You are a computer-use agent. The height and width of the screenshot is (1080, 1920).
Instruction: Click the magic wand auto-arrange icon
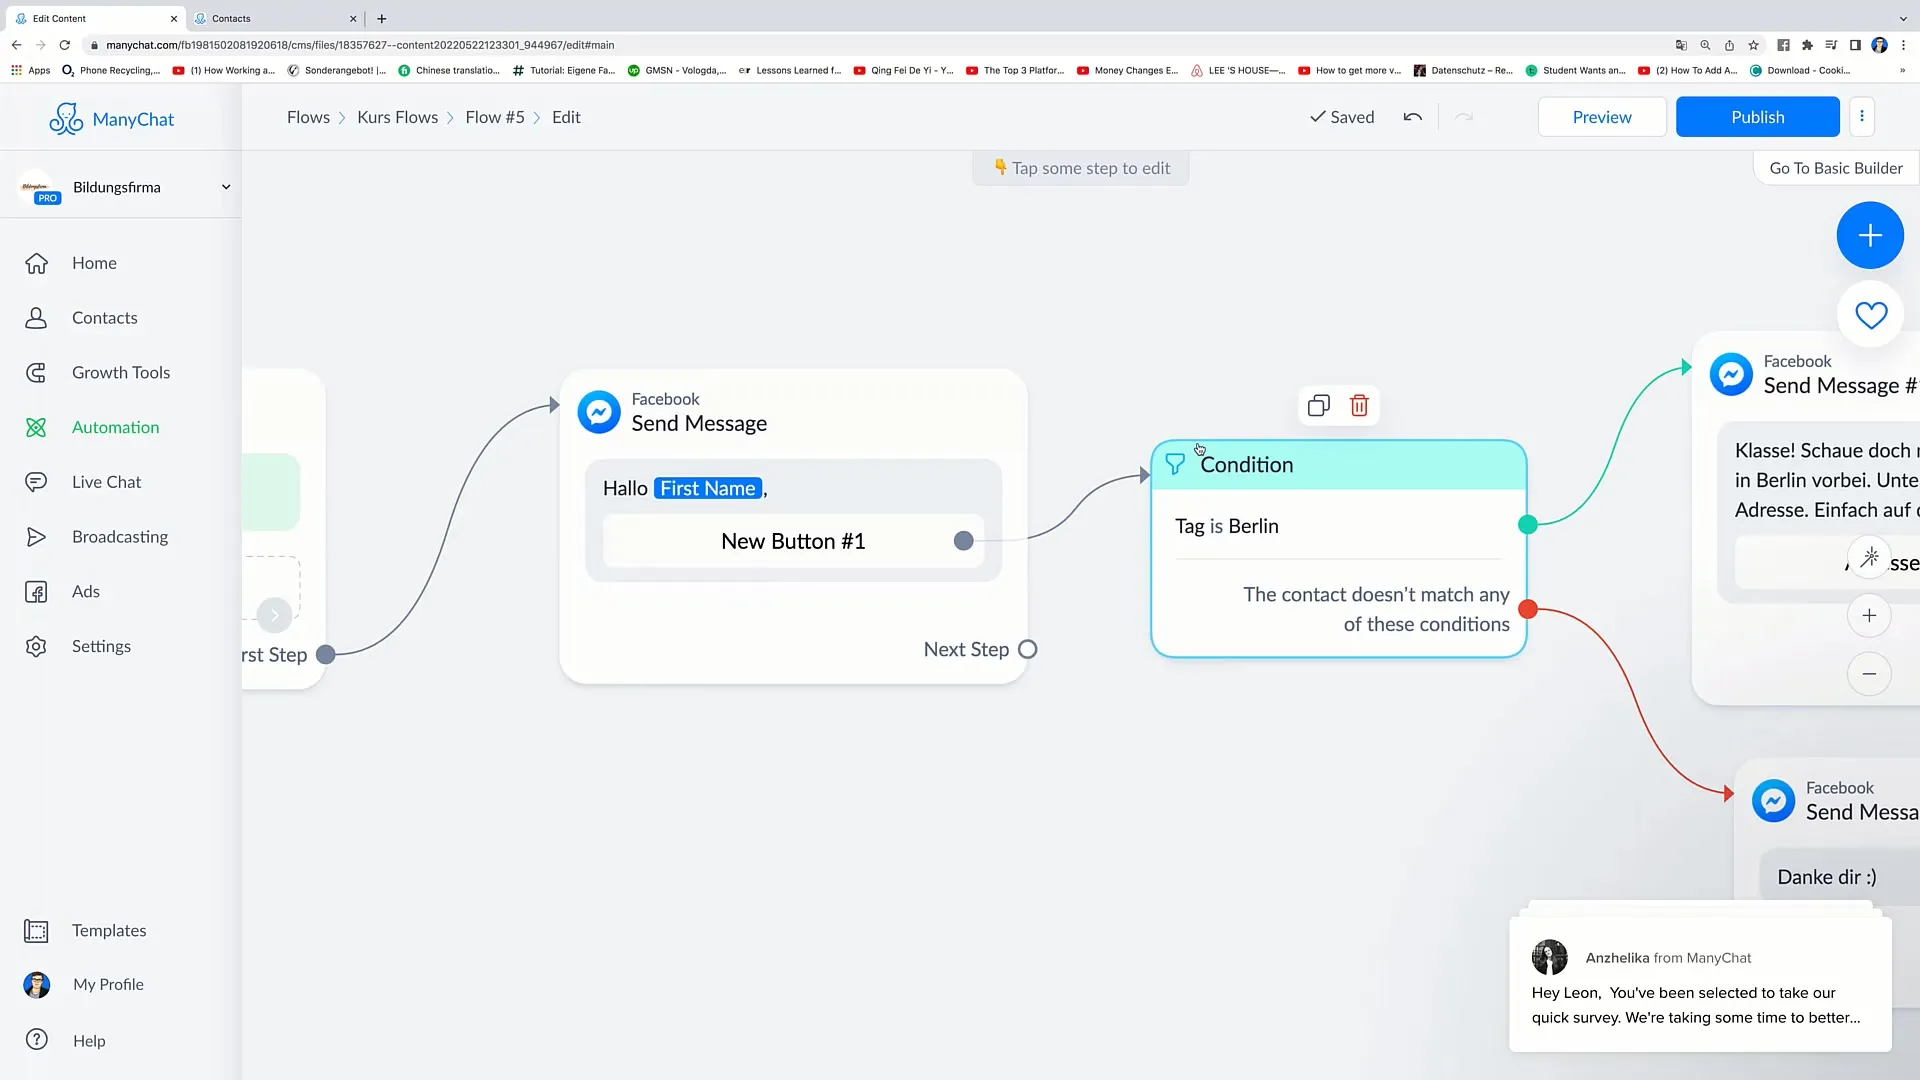(x=1869, y=558)
